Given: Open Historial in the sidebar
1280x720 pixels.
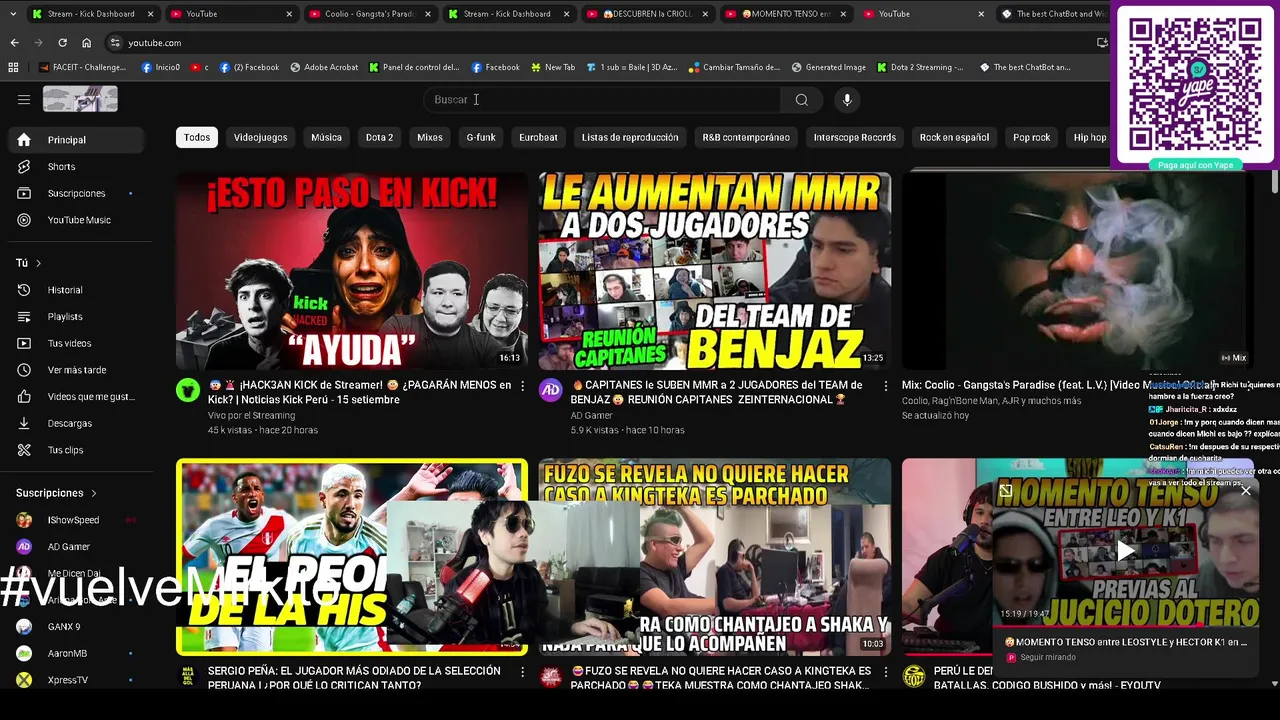Looking at the screenshot, I should click(66, 290).
